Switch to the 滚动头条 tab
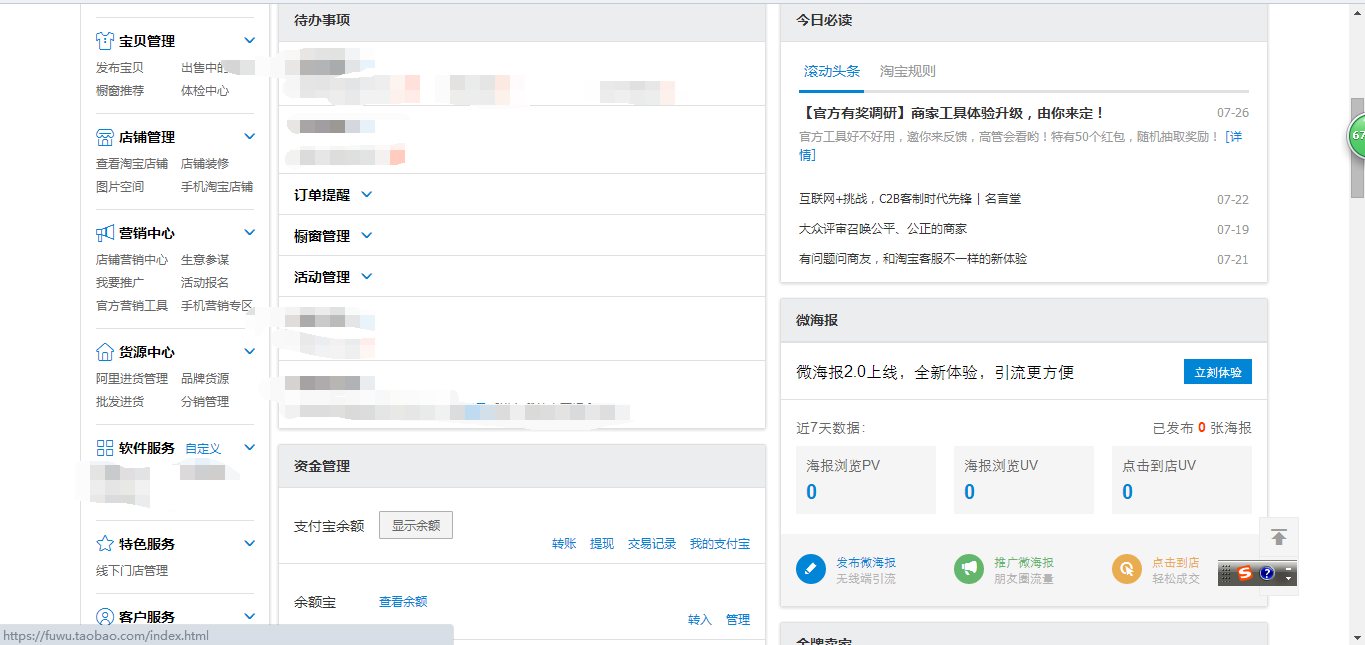This screenshot has height=645, width=1365. [832, 71]
